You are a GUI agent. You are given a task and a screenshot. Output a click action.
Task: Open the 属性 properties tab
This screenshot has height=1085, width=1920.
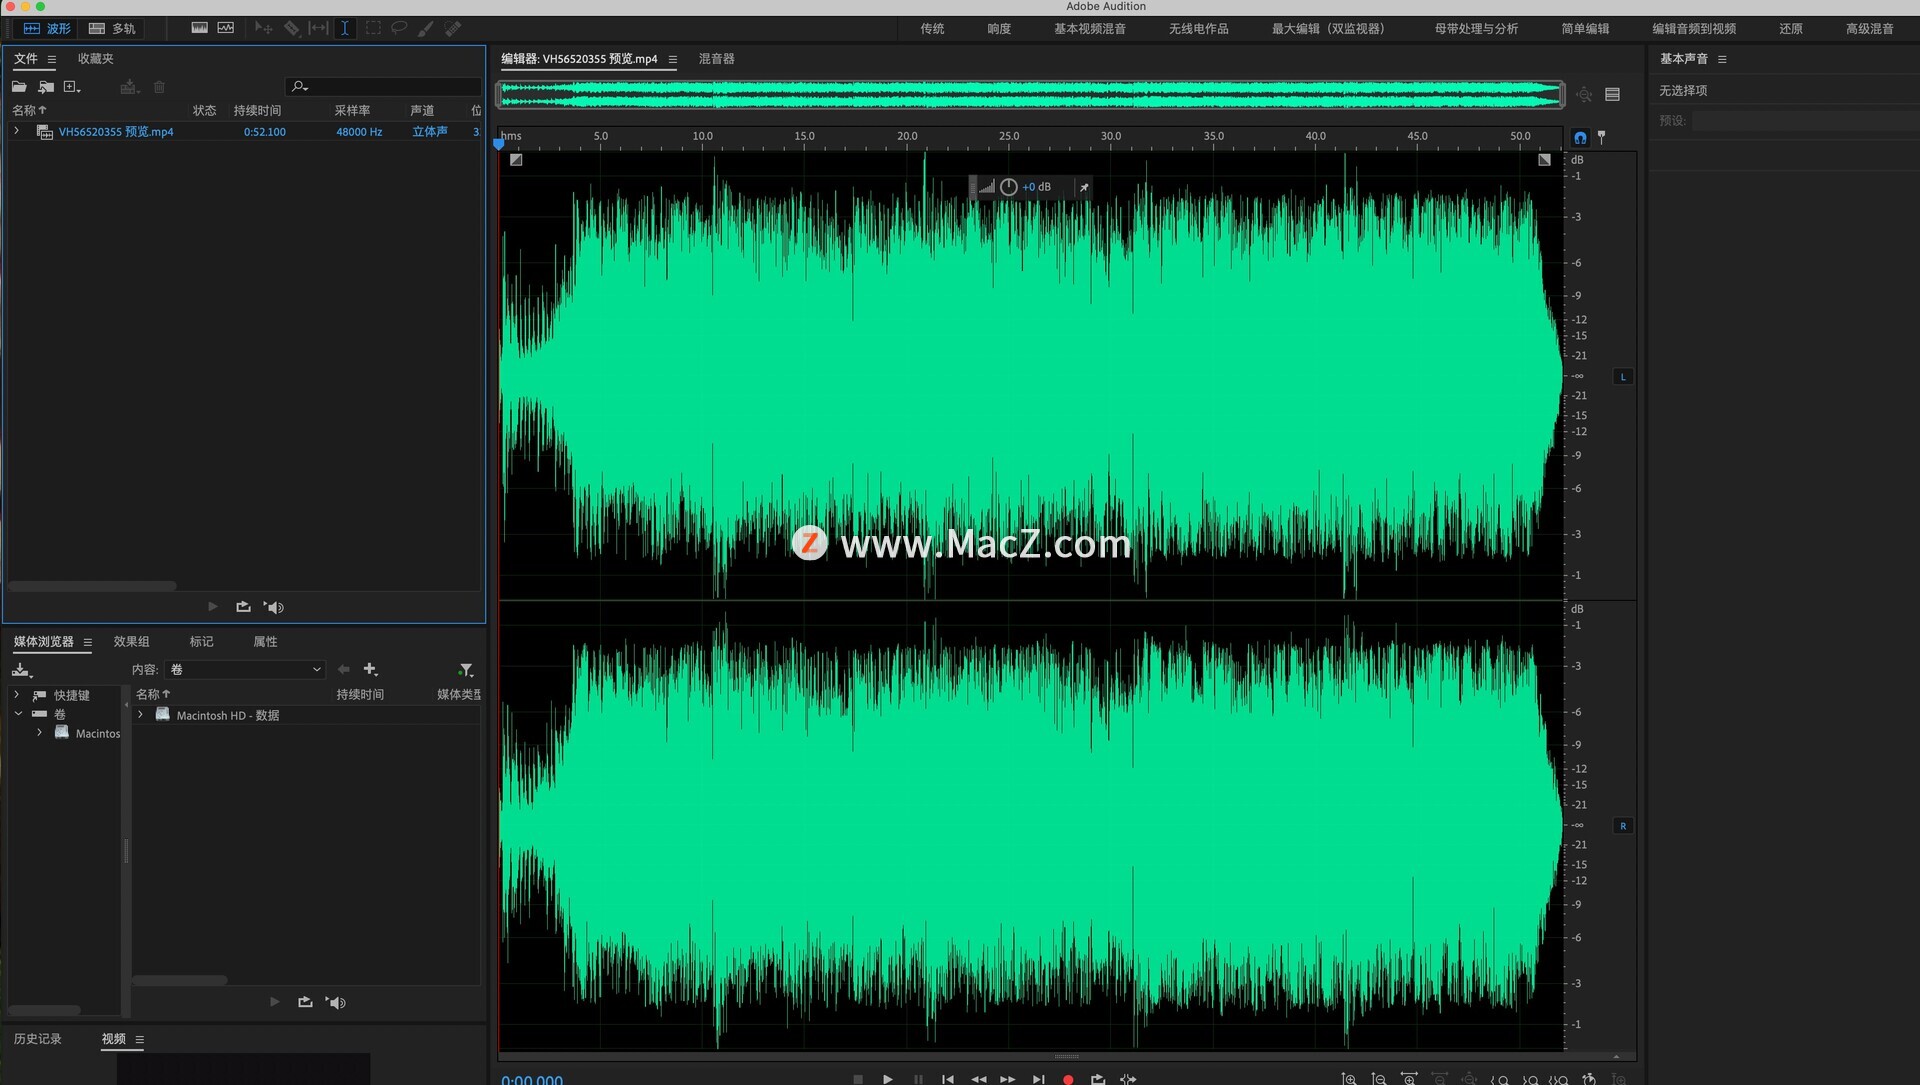(265, 642)
